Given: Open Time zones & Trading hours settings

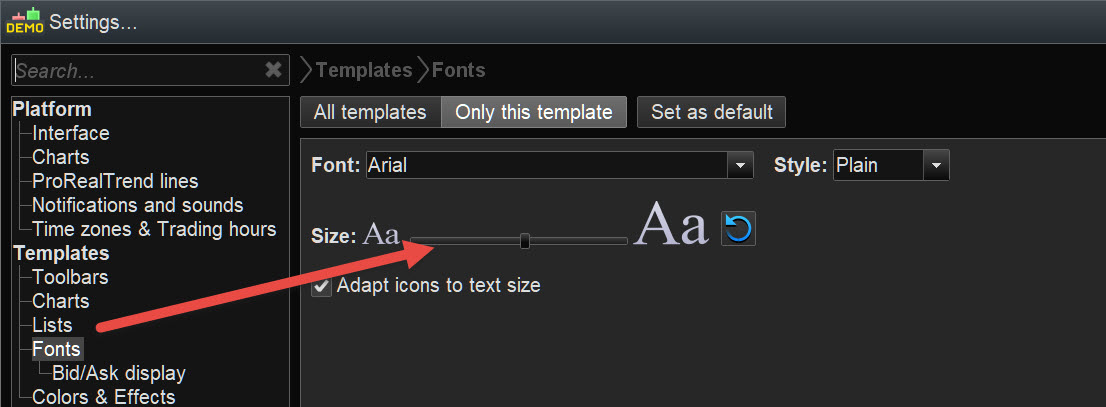Looking at the screenshot, I should tap(154, 229).
